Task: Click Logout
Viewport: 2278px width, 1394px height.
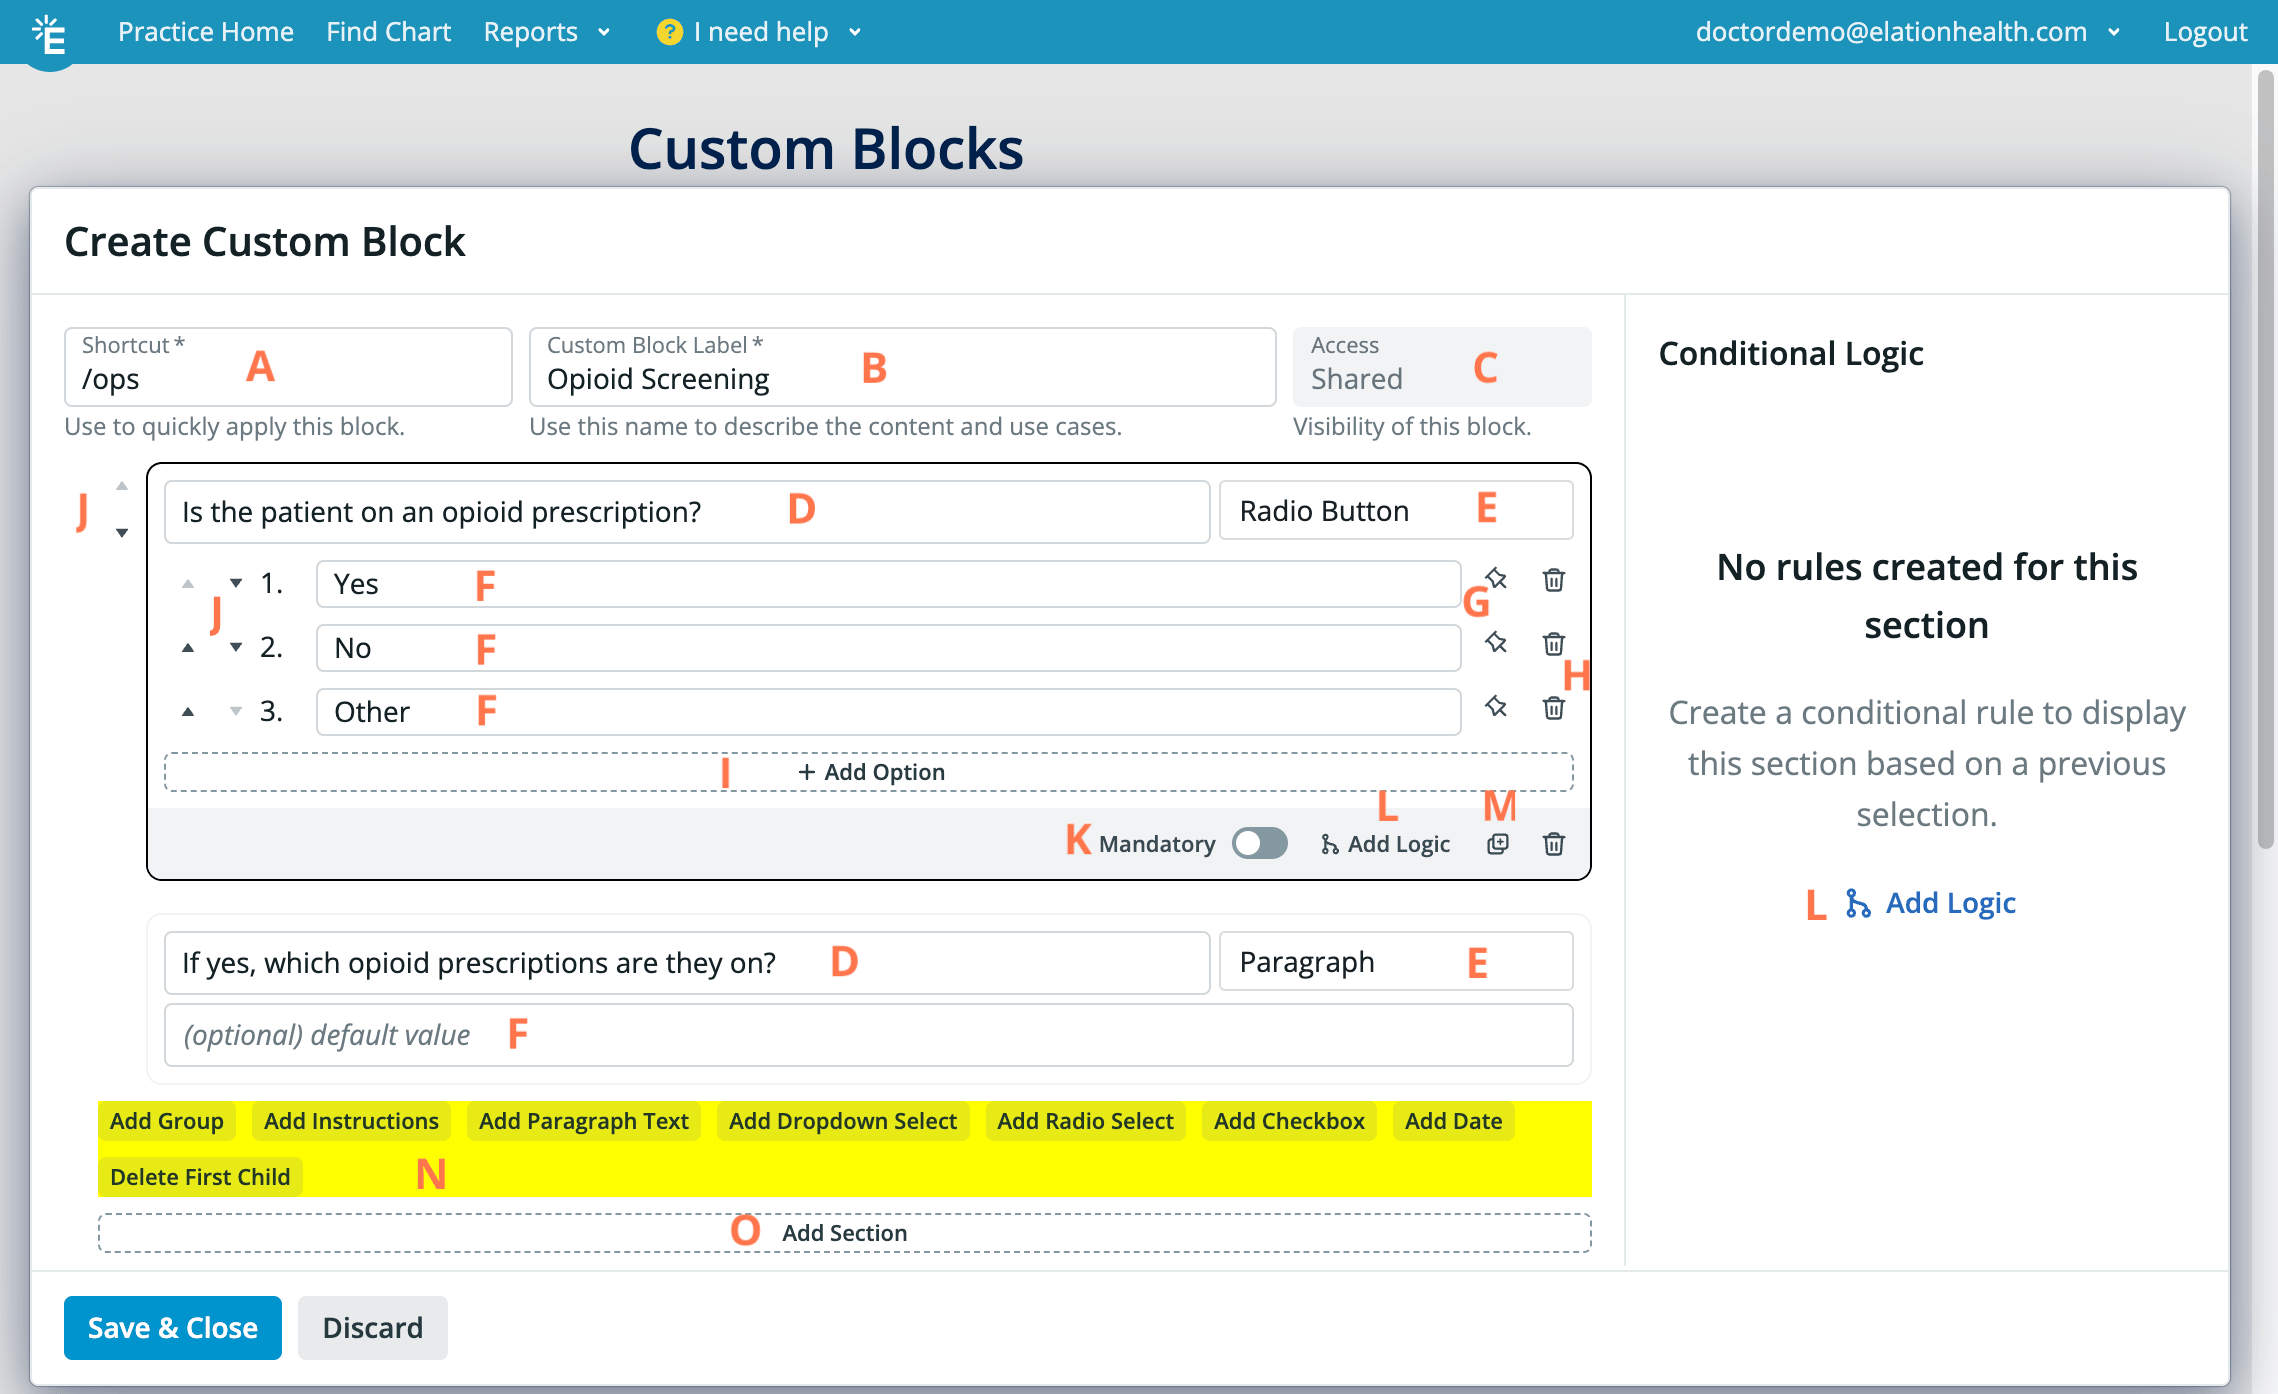Action: 2205,32
